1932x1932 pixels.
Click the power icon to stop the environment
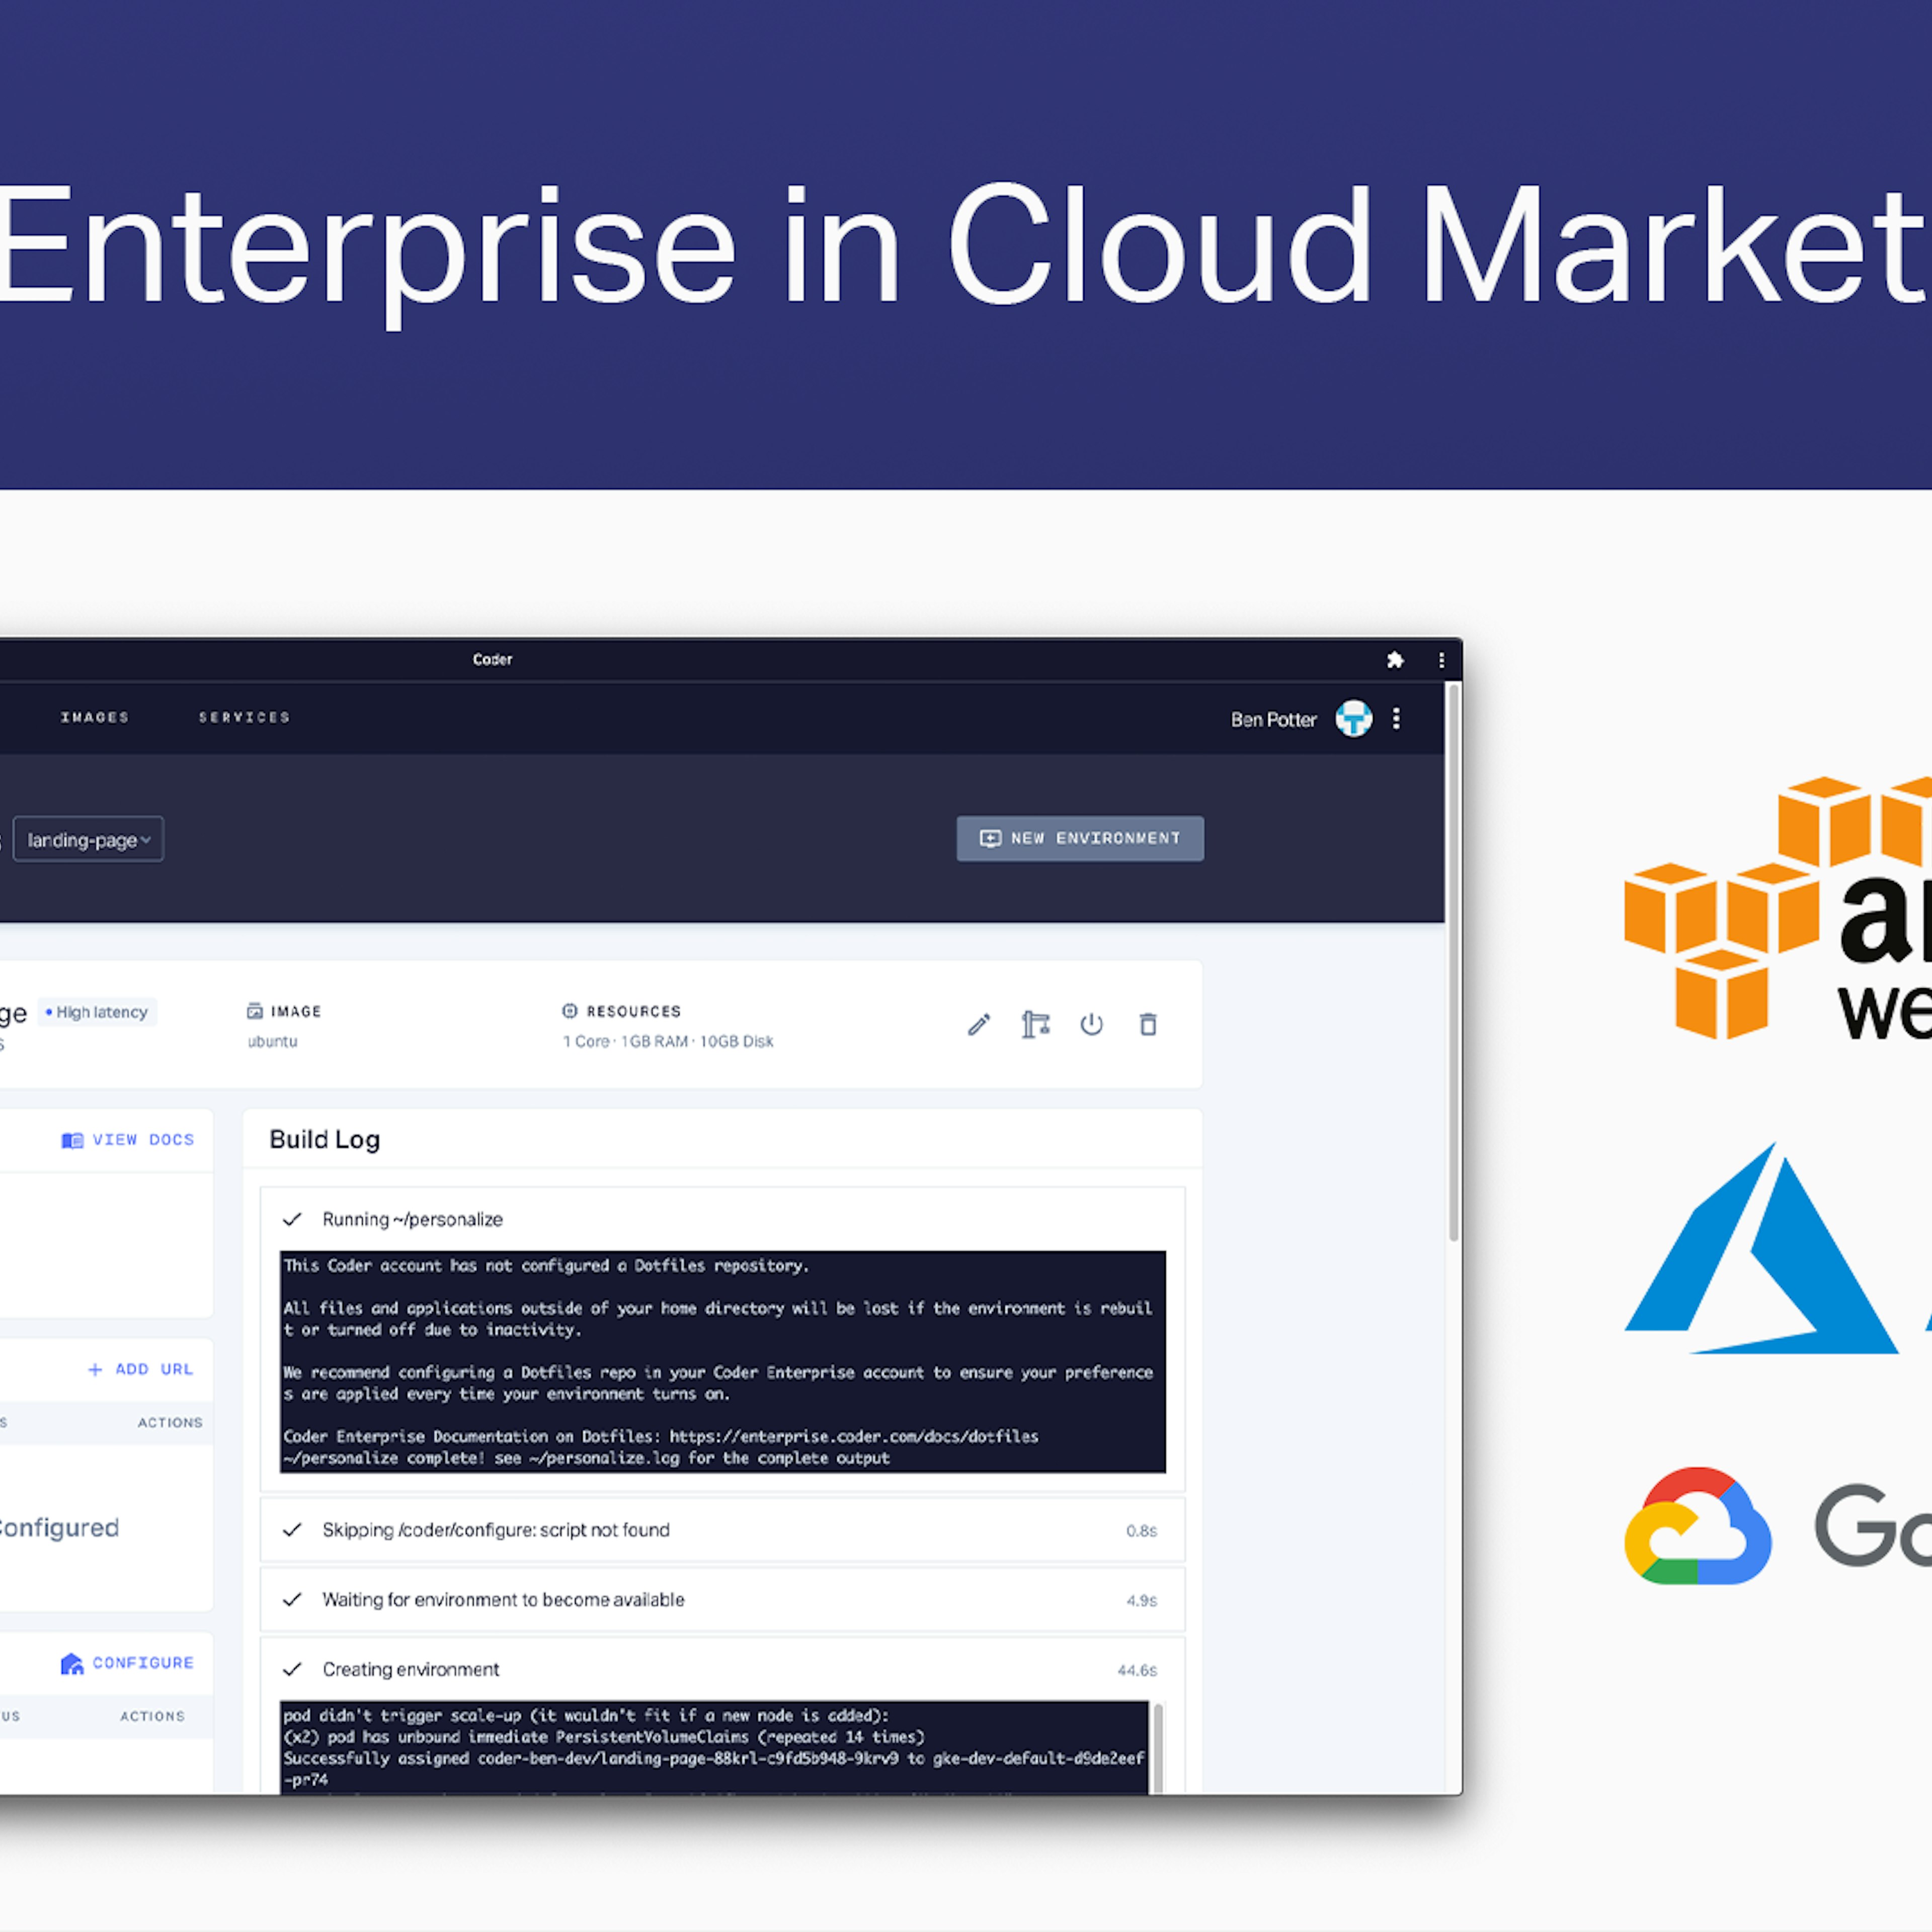(x=1091, y=1025)
